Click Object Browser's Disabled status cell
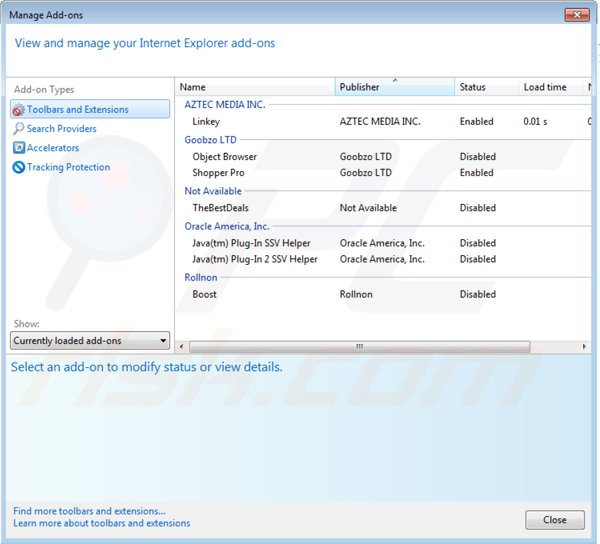 click(478, 156)
